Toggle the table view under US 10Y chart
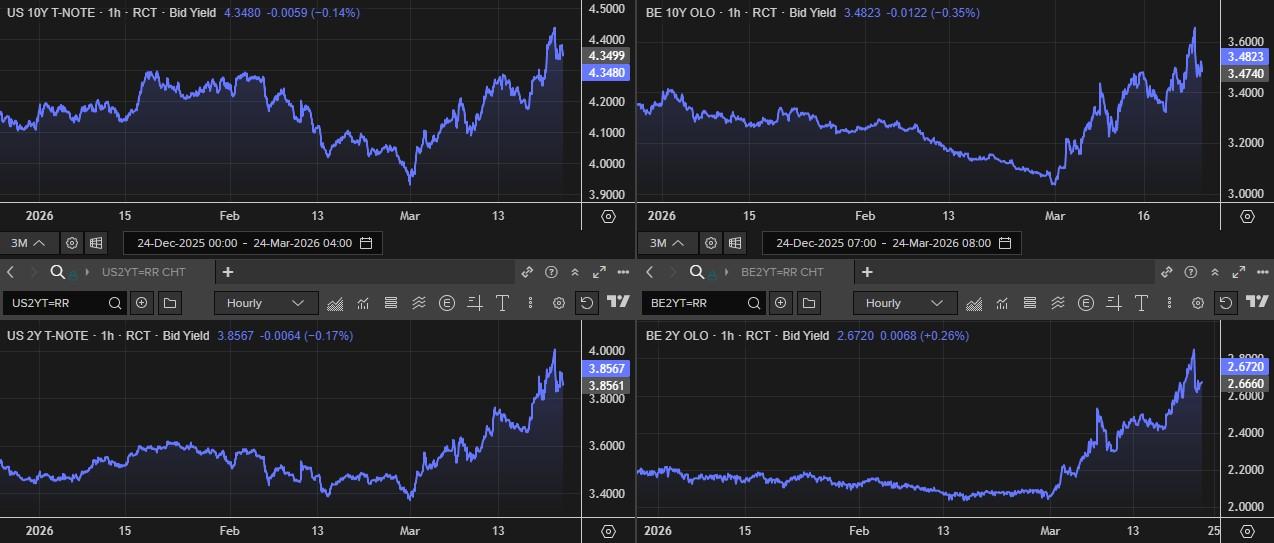Screen dimensions: 1274x543 point(96,243)
